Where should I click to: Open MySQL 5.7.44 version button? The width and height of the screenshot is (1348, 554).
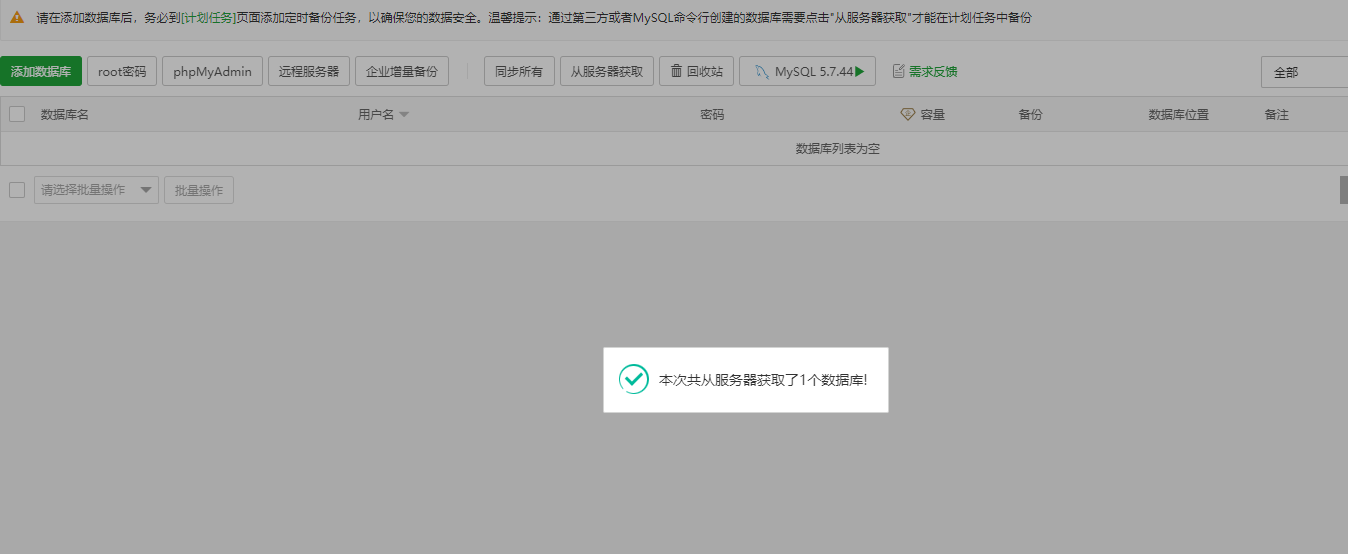tap(807, 72)
